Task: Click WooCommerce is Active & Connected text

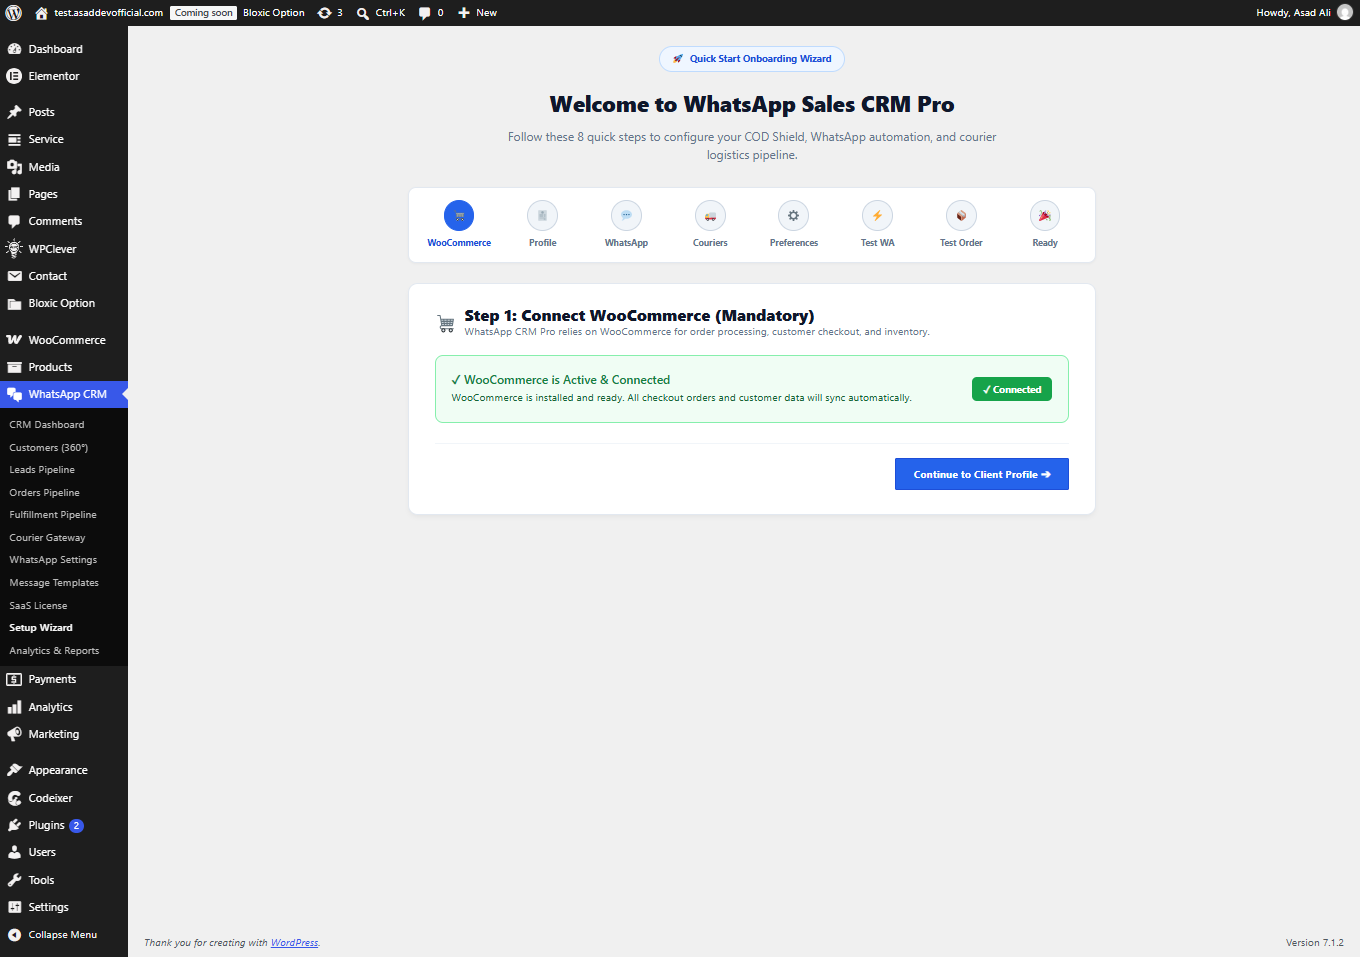Action: [x=561, y=380]
